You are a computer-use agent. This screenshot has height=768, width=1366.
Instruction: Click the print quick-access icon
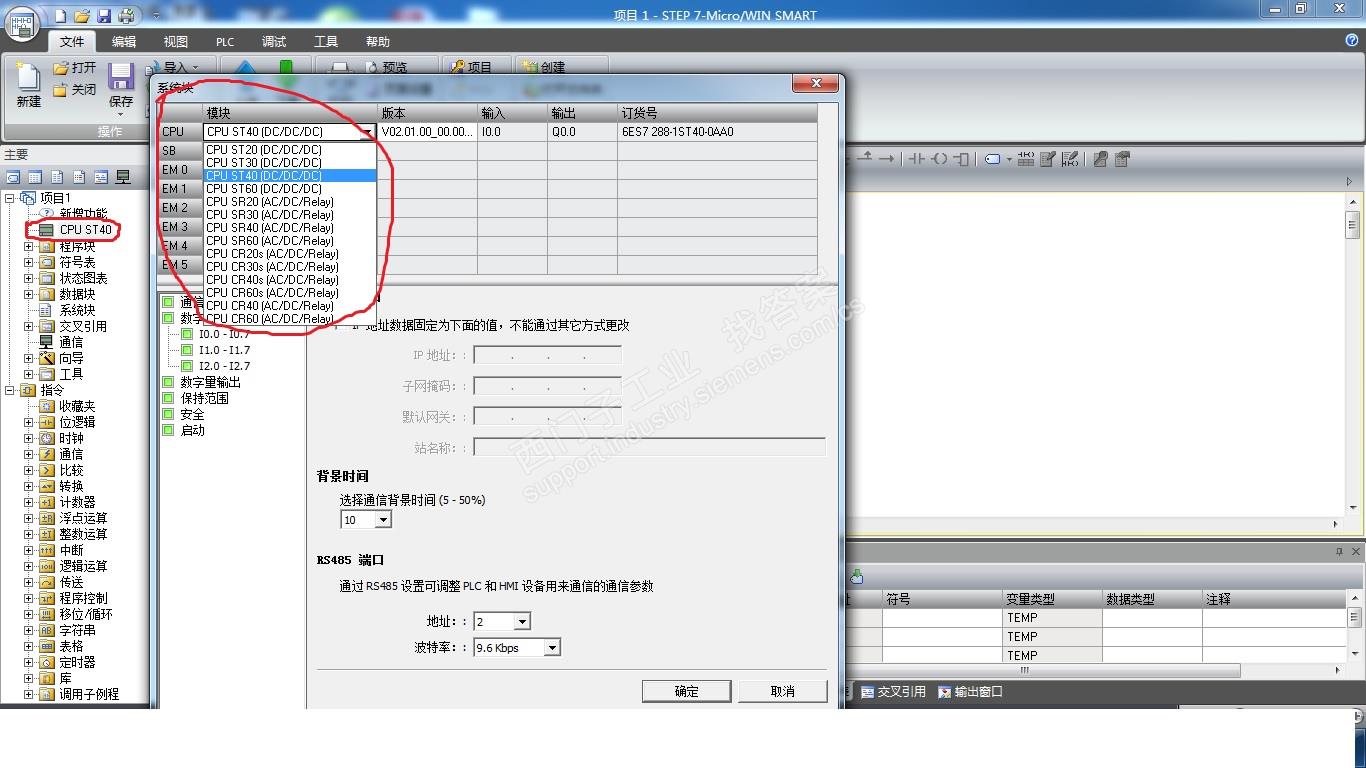[126, 15]
